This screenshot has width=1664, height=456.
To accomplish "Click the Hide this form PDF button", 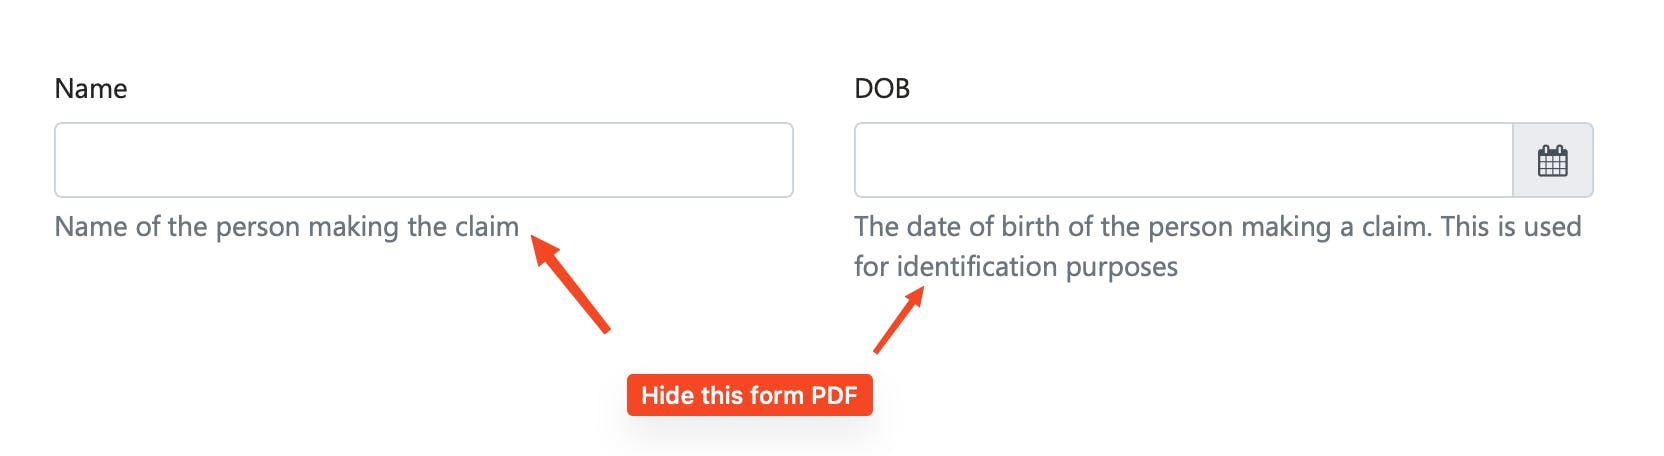I will tap(749, 395).
